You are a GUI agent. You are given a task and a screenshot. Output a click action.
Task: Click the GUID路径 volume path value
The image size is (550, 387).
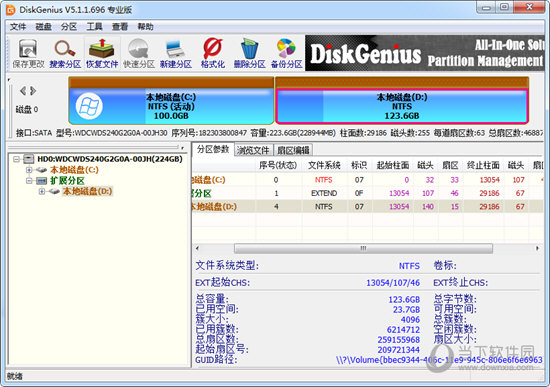click(x=439, y=360)
